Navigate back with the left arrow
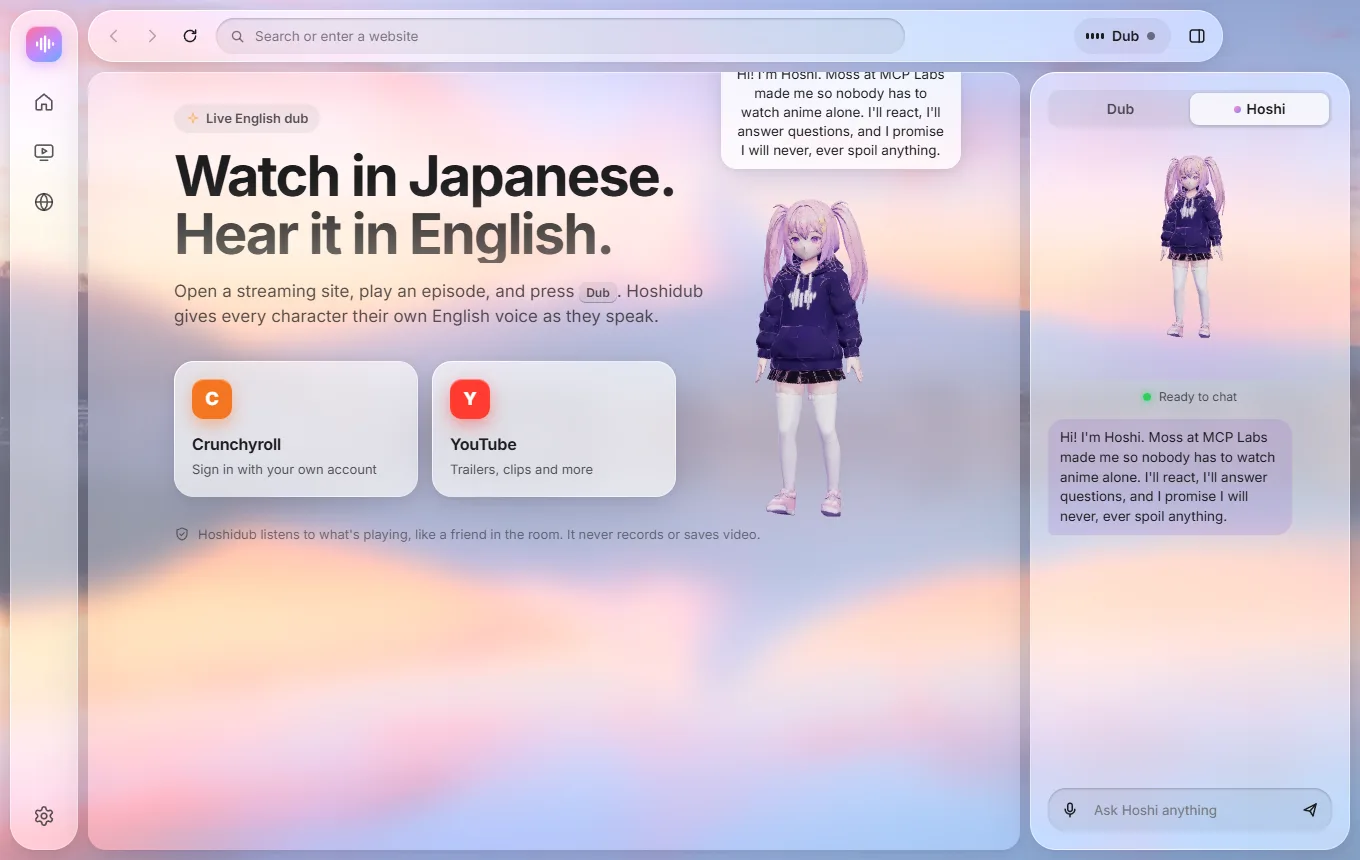Image resolution: width=1360 pixels, height=860 pixels. 114,36
